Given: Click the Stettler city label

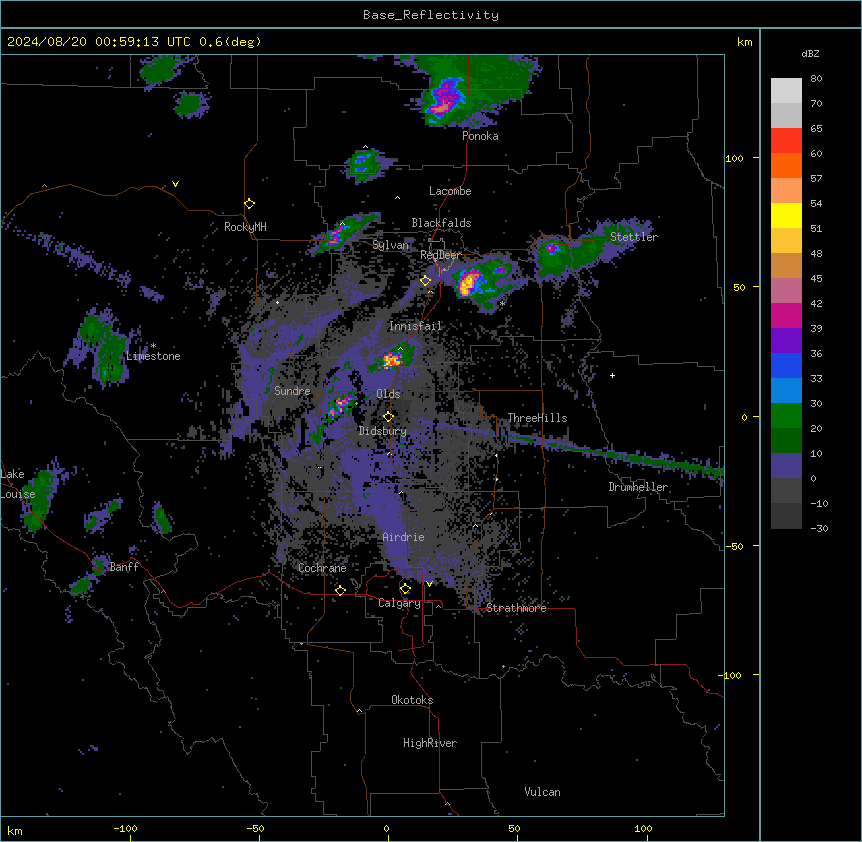Looking at the screenshot, I should [x=634, y=237].
